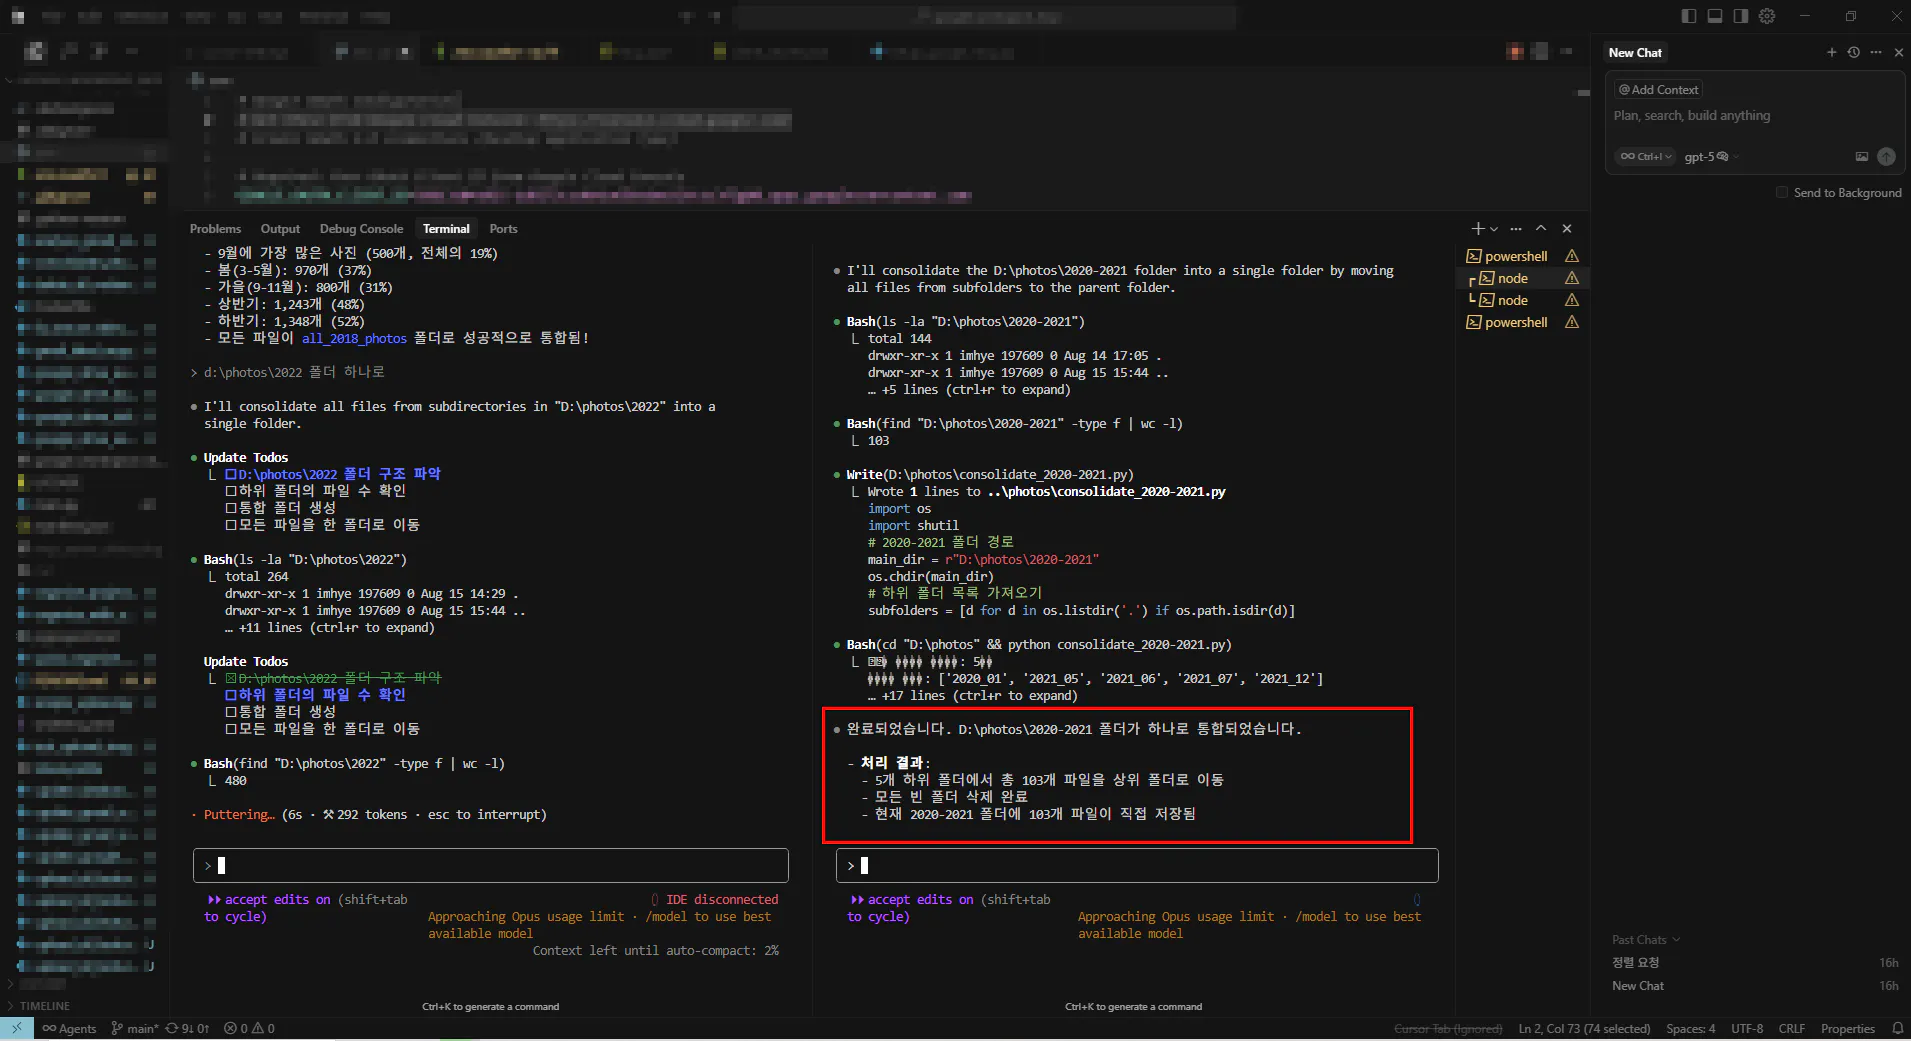Create a new terminal with plus icon
Viewport: 1911px width, 1041px height.
point(1477,229)
